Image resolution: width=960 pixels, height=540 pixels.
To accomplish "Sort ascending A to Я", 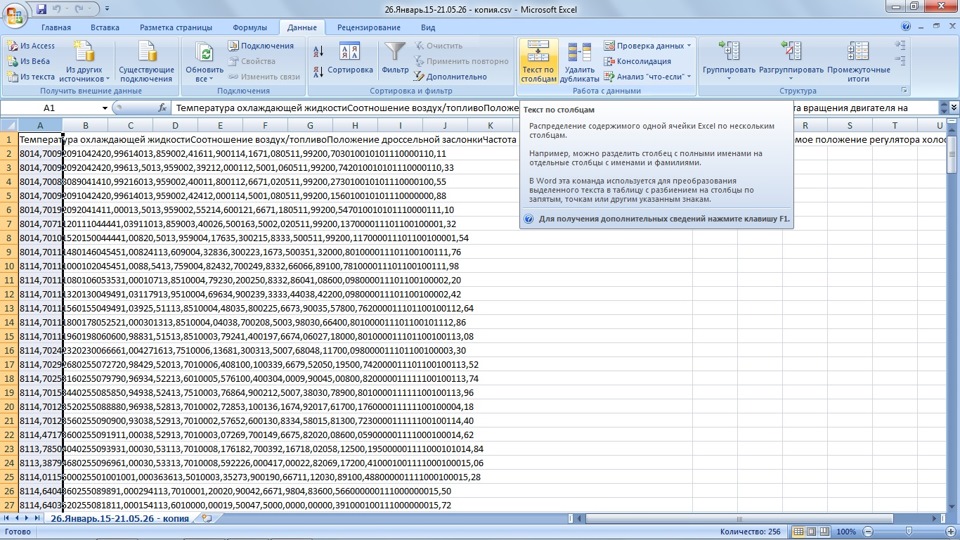I will 318,51.
